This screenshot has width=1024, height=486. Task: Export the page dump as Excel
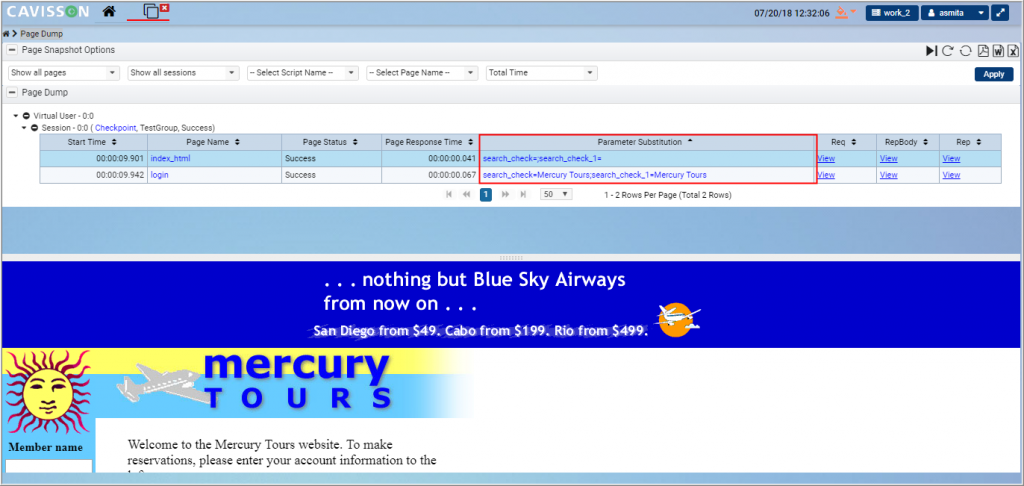(1013, 51)
